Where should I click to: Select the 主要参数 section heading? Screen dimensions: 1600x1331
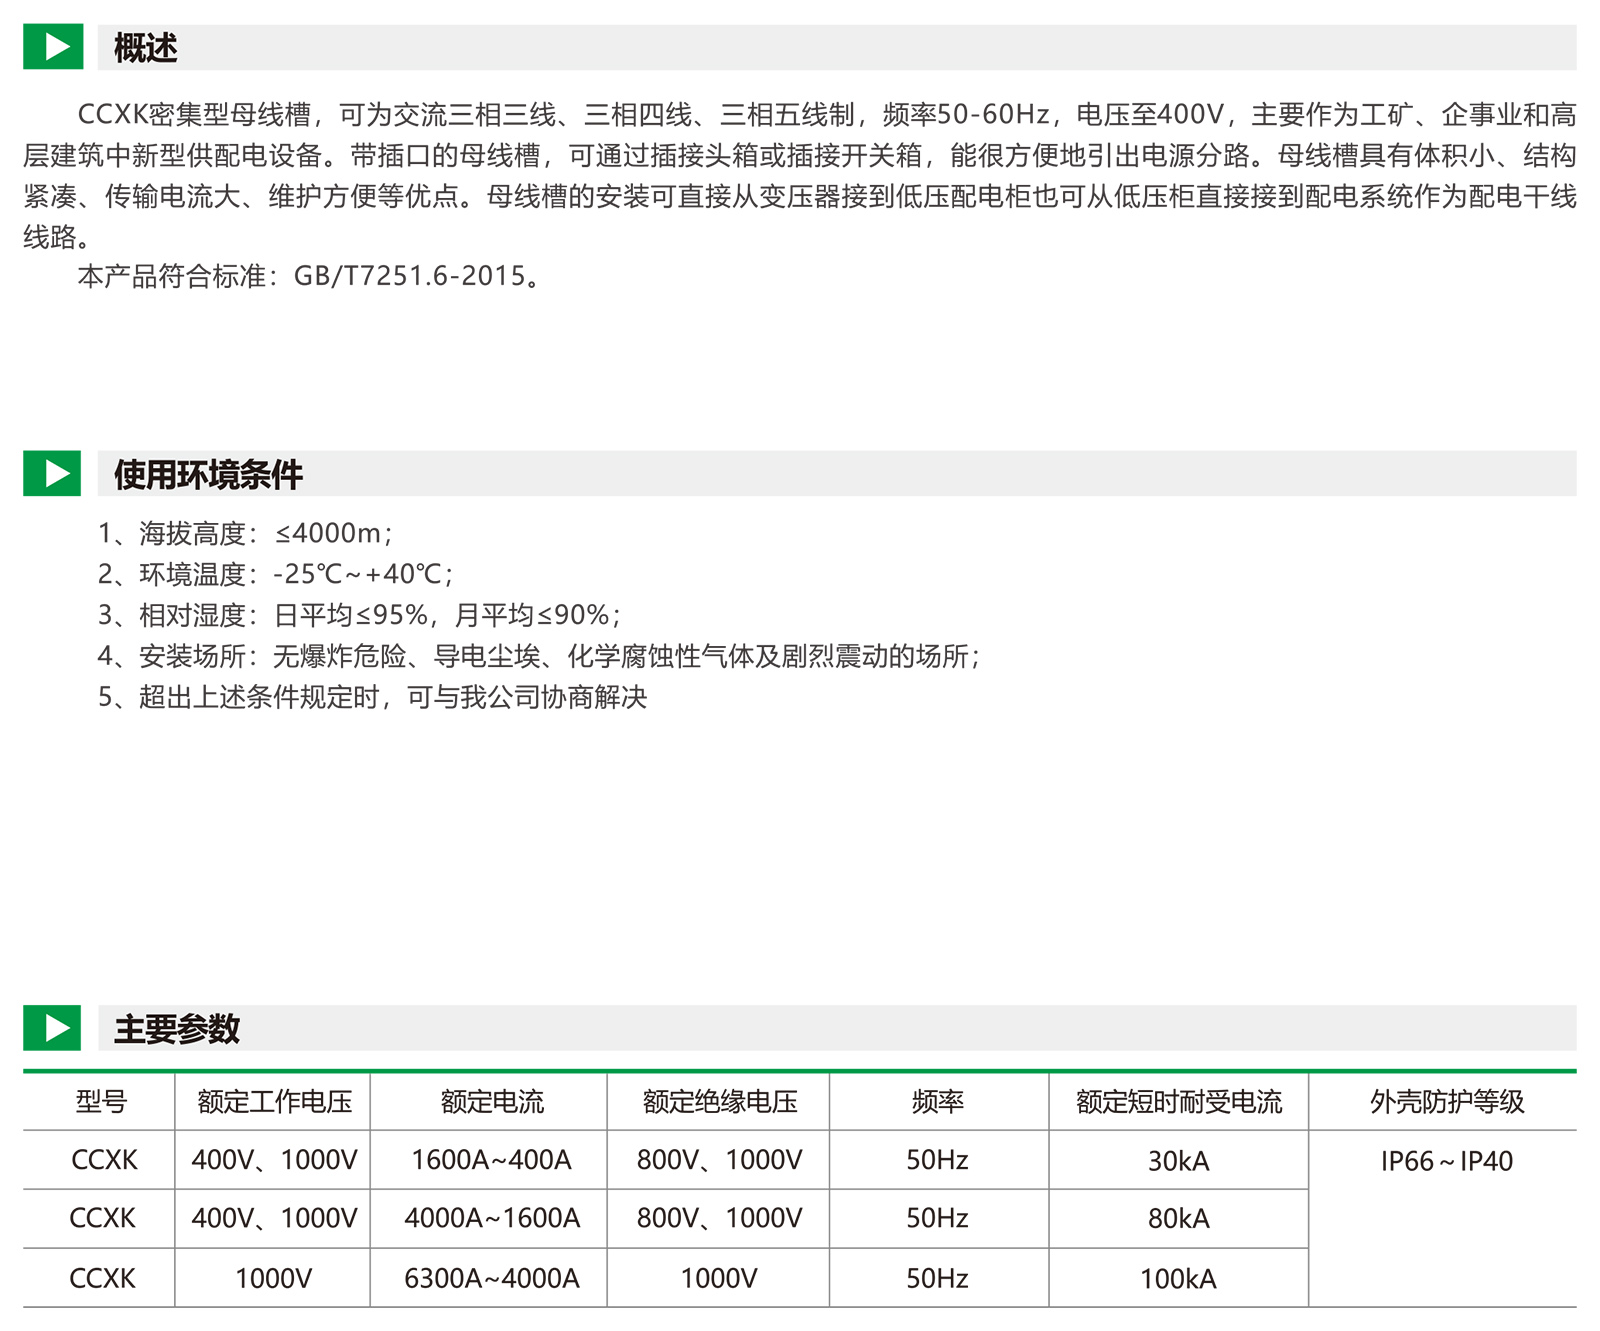(177, 1029)
